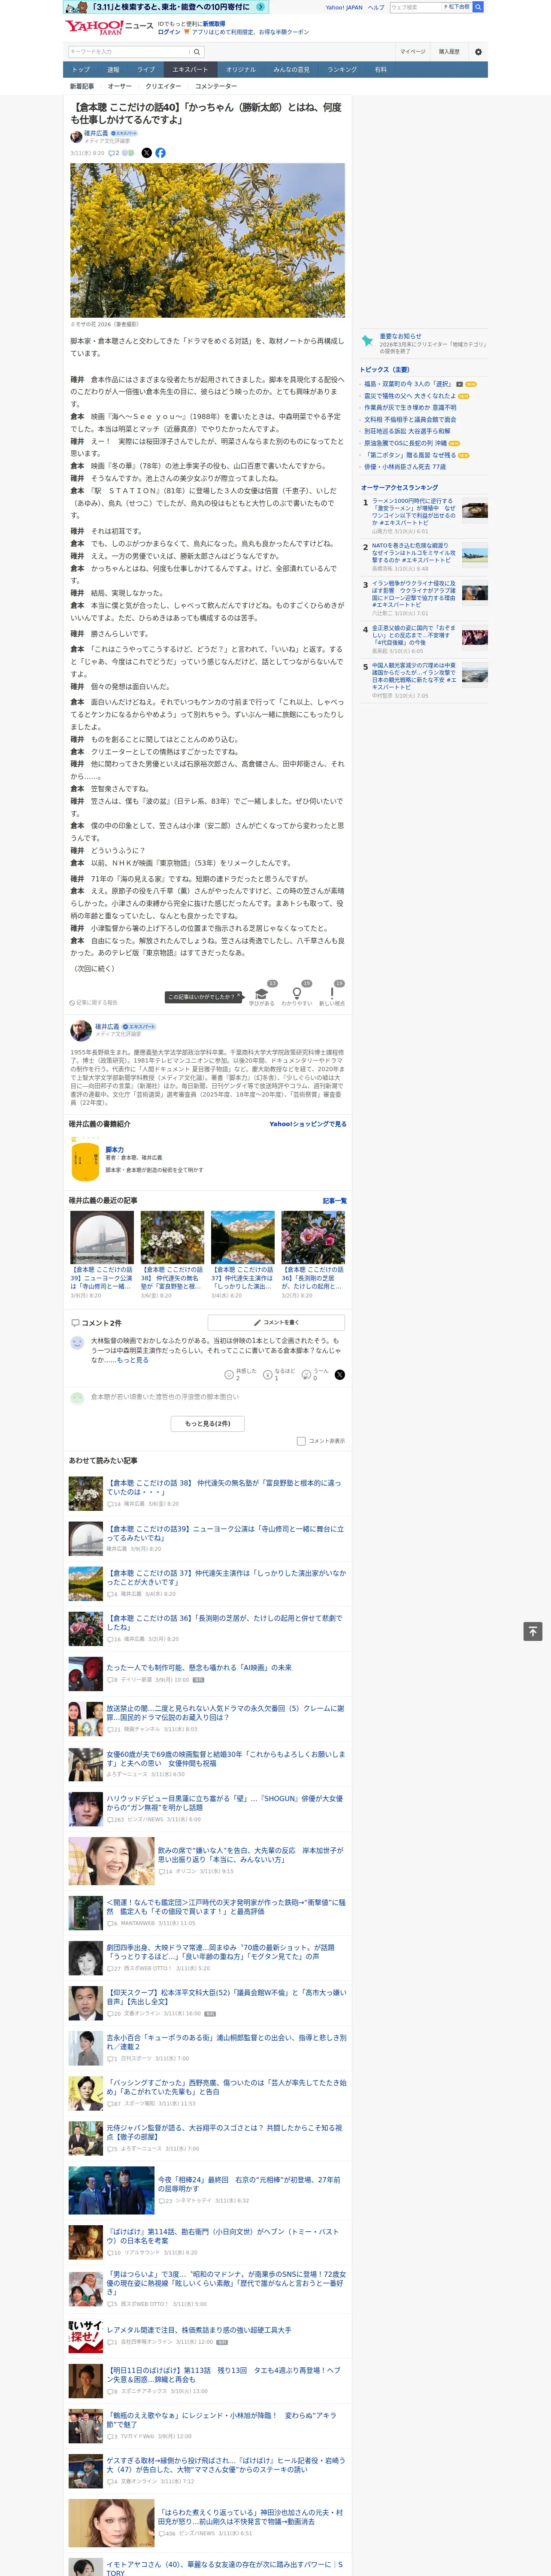
Task: Click the ヘルプ link at top
Action: (376, 7)
